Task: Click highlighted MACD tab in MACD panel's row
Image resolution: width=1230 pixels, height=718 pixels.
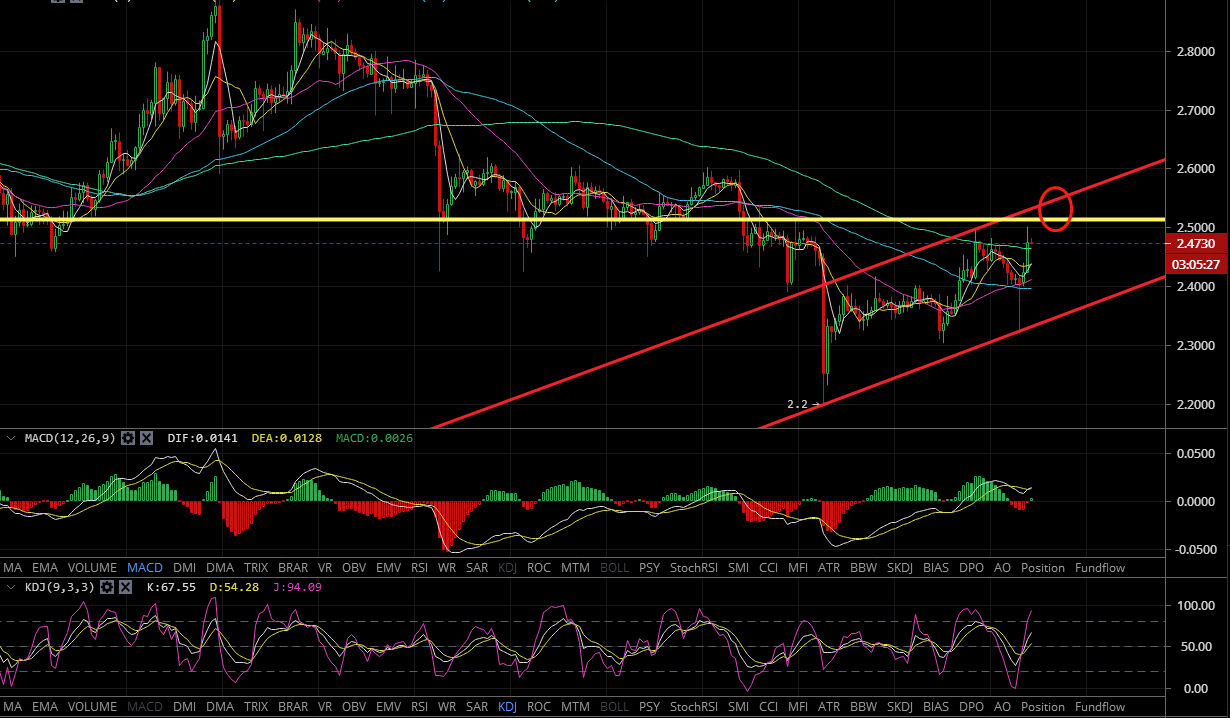Action: click(x=144, y=567)
